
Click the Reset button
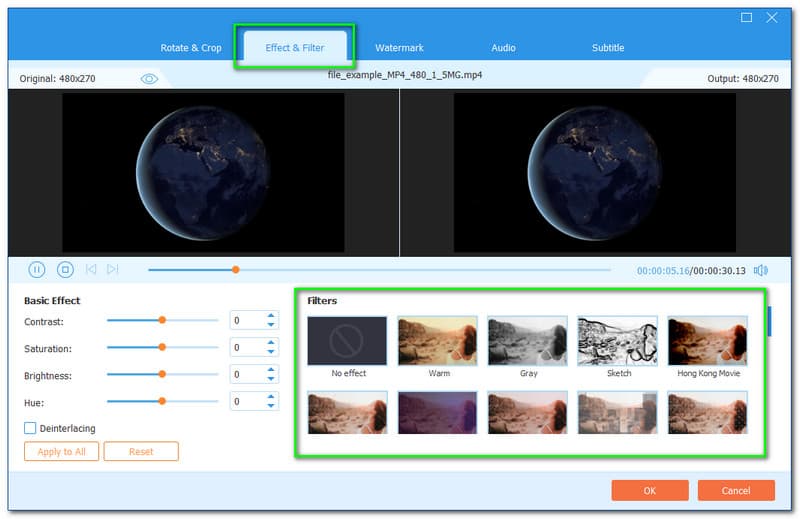(x=141, y=452)
